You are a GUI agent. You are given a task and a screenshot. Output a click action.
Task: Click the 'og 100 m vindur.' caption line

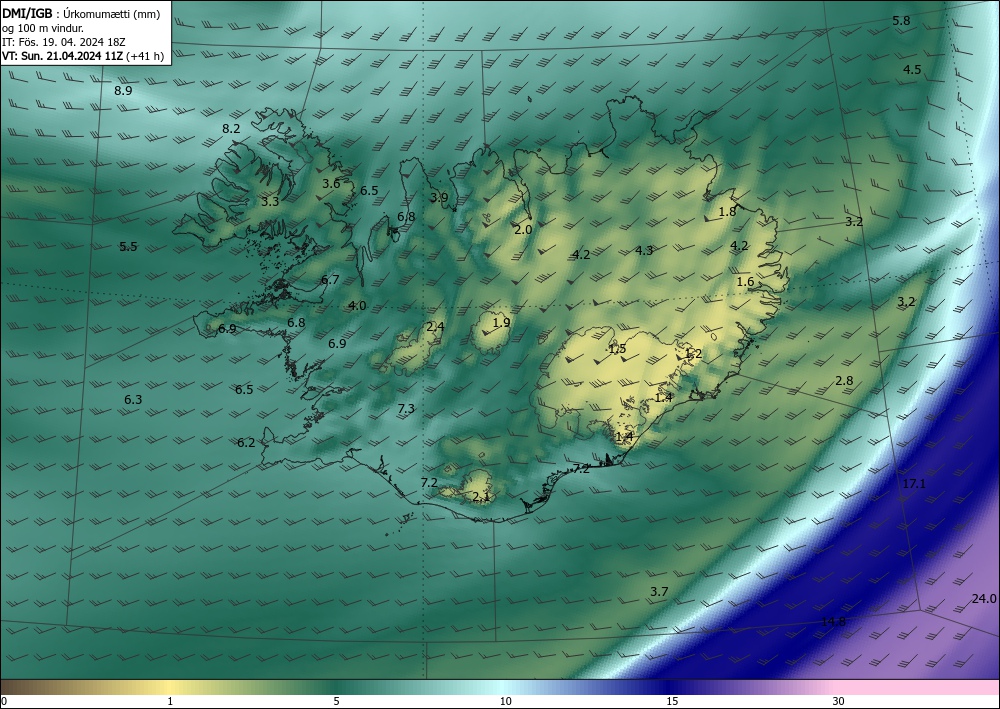coord(43,28)
